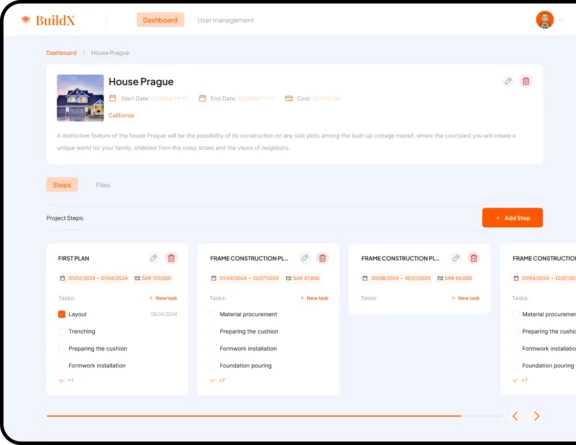Viewport: 576px width, 445px height.
Task: Check Formwork installation in SAR 47,800 step card
Action: click(x=213, y=348)
